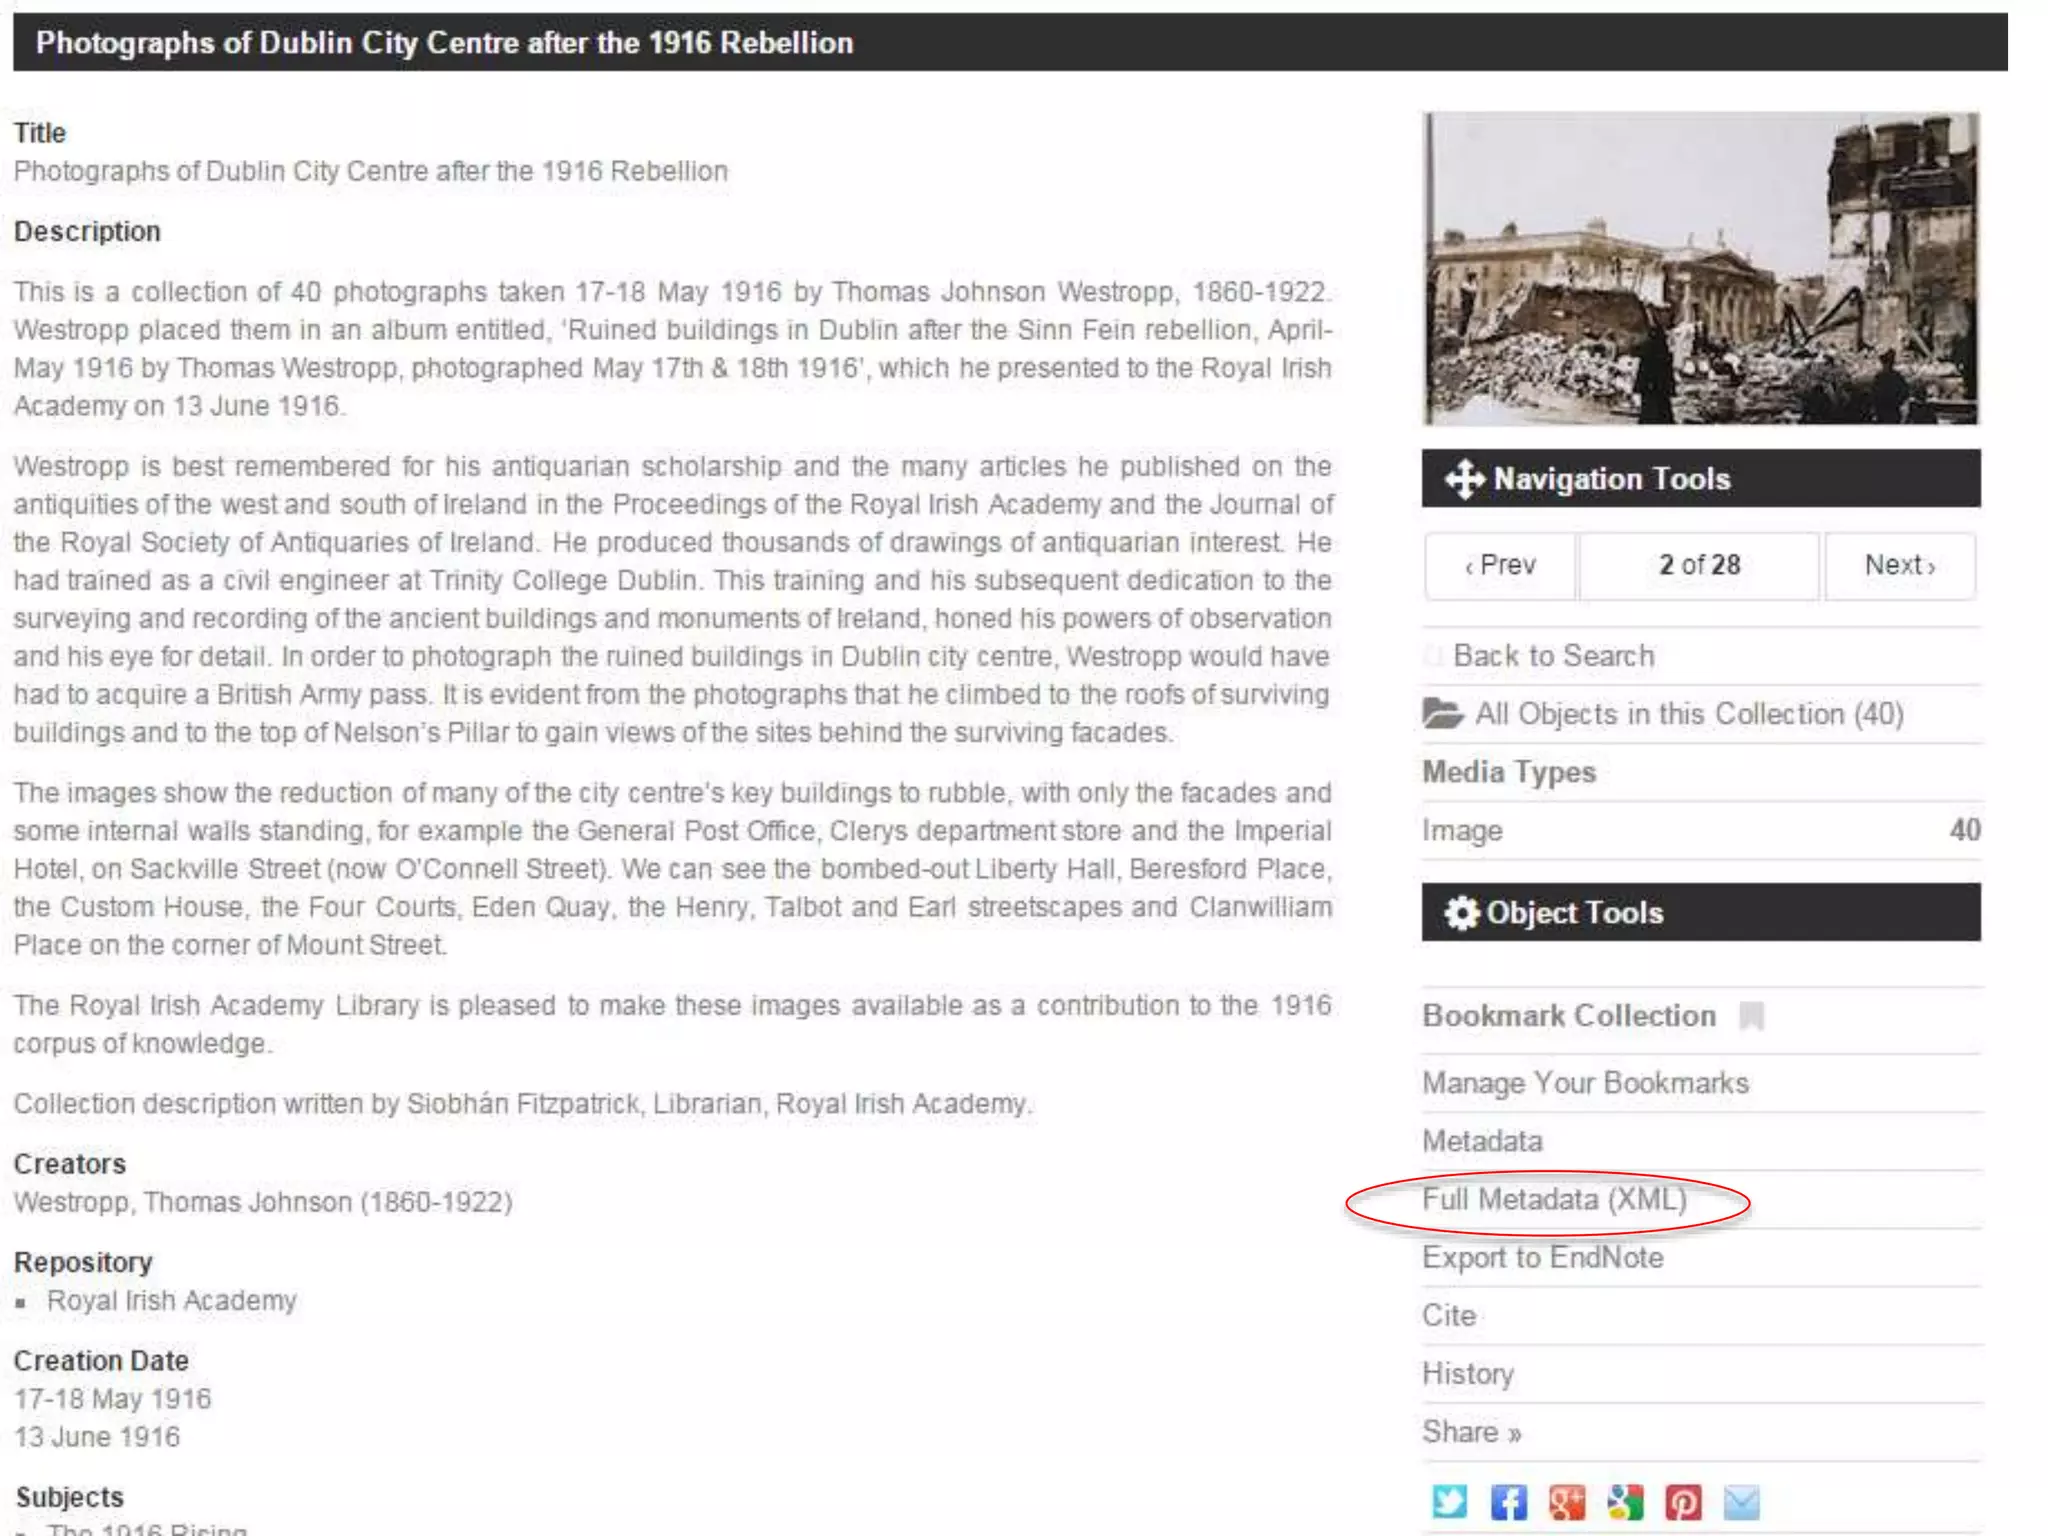
Task: Click the Google bookmarks share icon
Action: (x=1625, y=1501)
